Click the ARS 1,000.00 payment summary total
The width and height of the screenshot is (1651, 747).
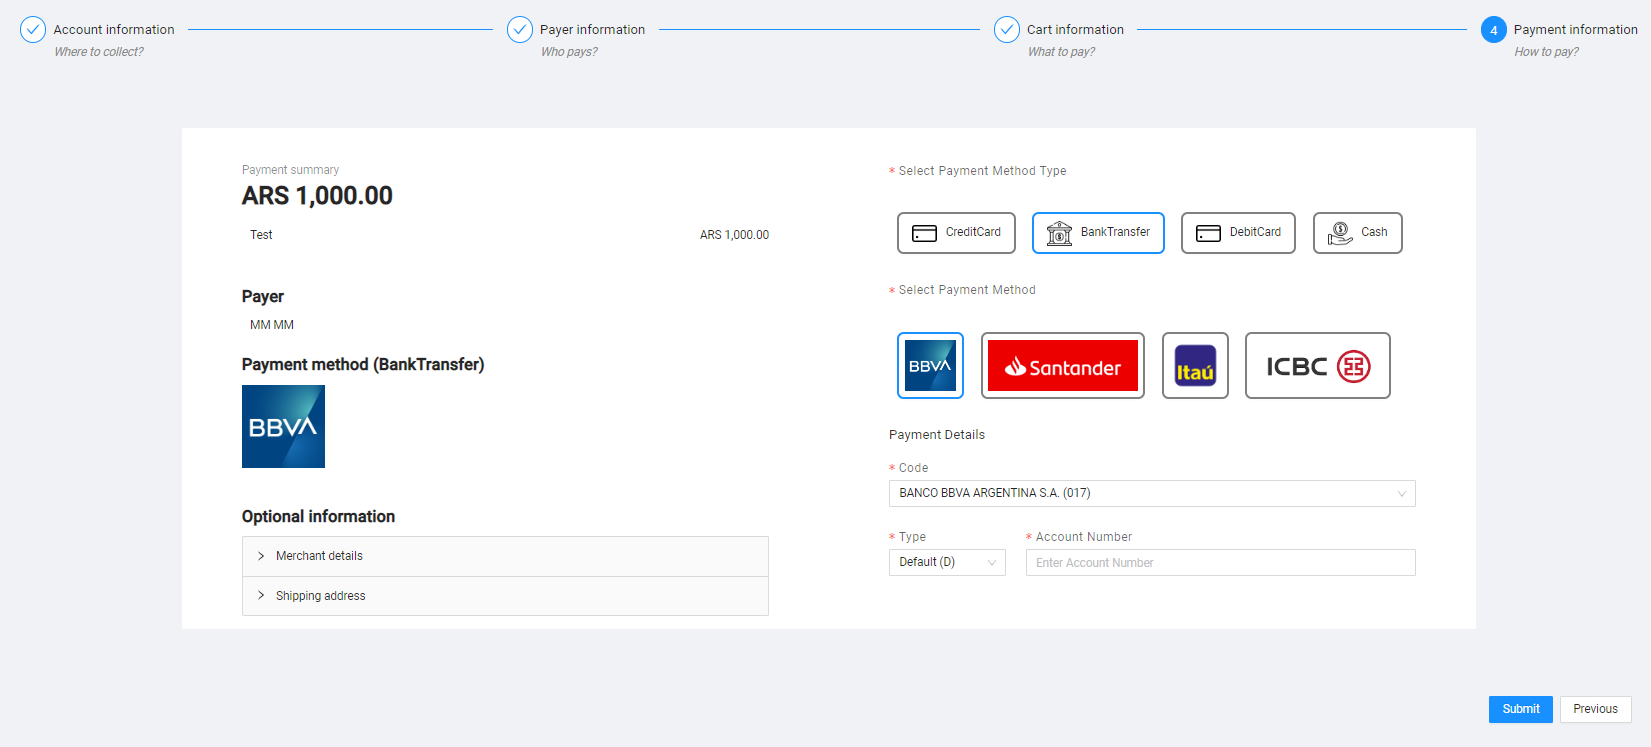(x=317, y=195)
